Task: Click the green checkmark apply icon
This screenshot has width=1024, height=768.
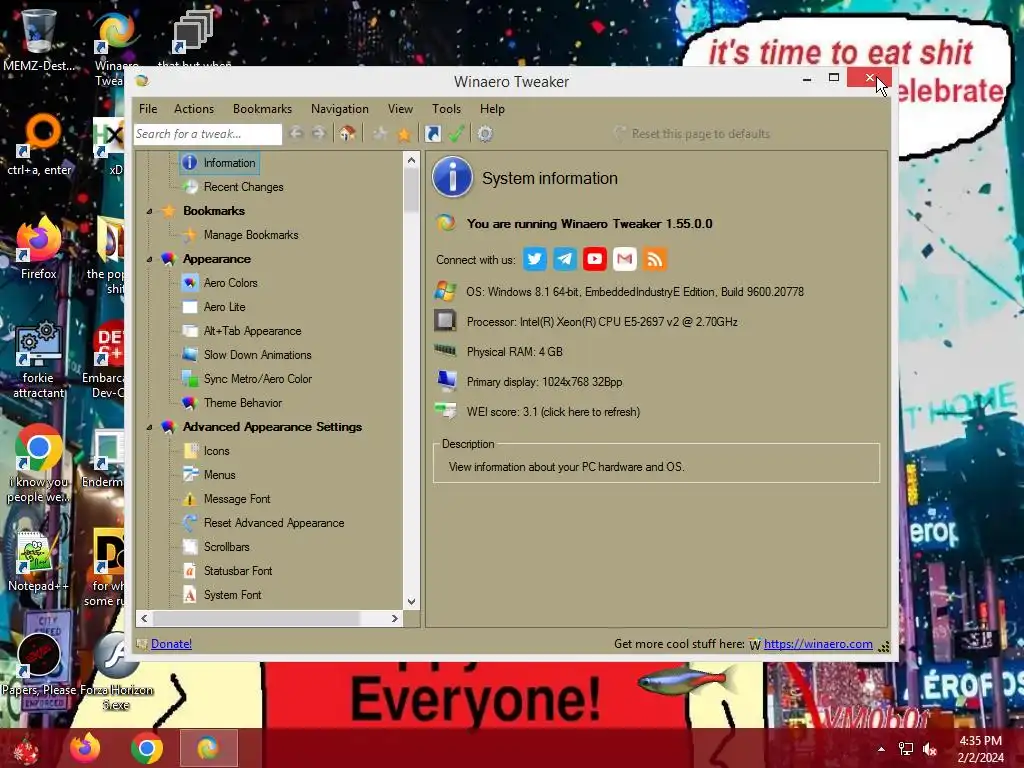Action: (x=456, y=134)
